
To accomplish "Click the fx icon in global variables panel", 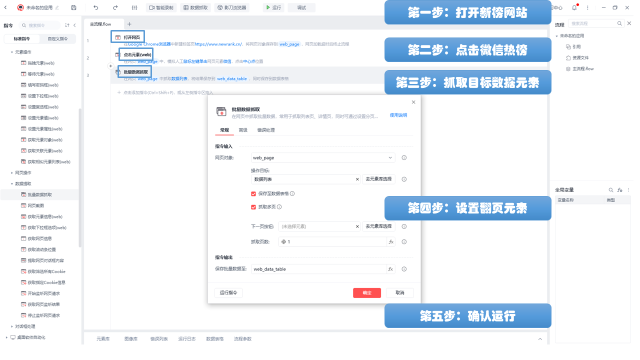I will [x=620, y=190].
